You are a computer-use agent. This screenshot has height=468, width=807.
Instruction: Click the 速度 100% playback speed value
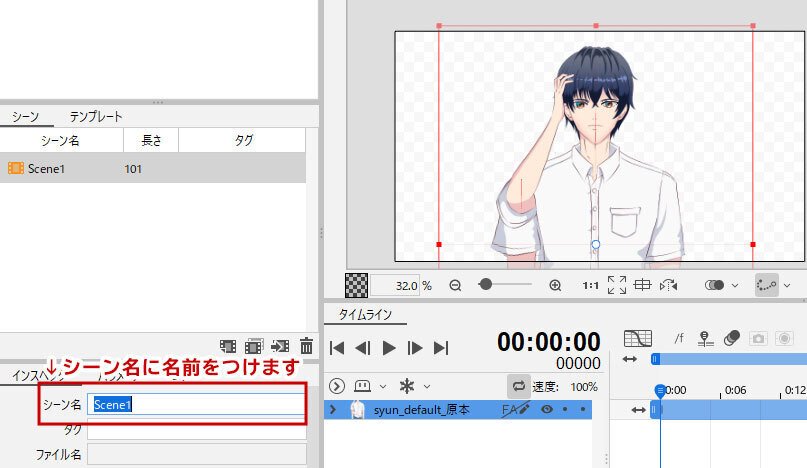click(584, 387)
